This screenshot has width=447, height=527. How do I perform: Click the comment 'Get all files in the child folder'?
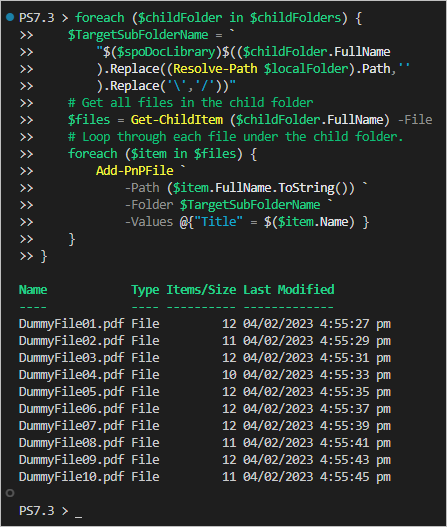point(191,103)
